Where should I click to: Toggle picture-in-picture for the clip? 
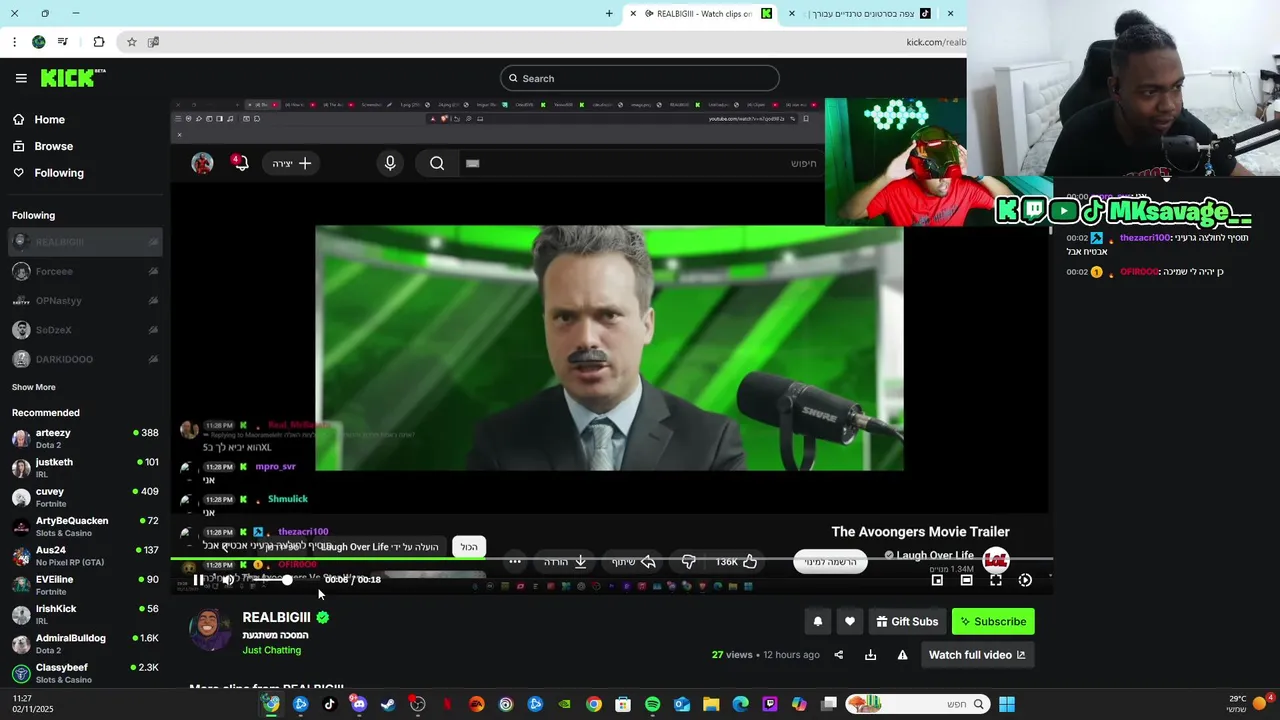(937, 580)
